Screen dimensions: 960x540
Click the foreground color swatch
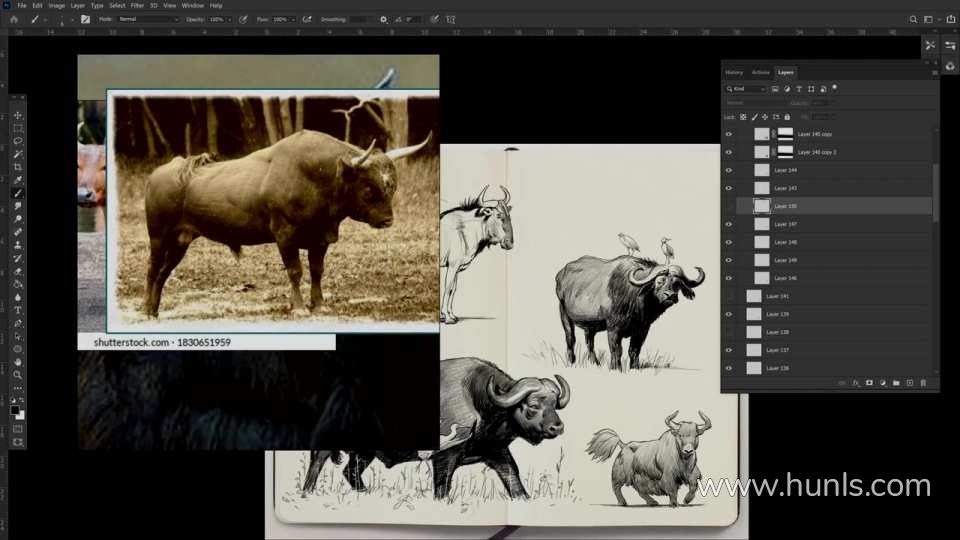15,409
